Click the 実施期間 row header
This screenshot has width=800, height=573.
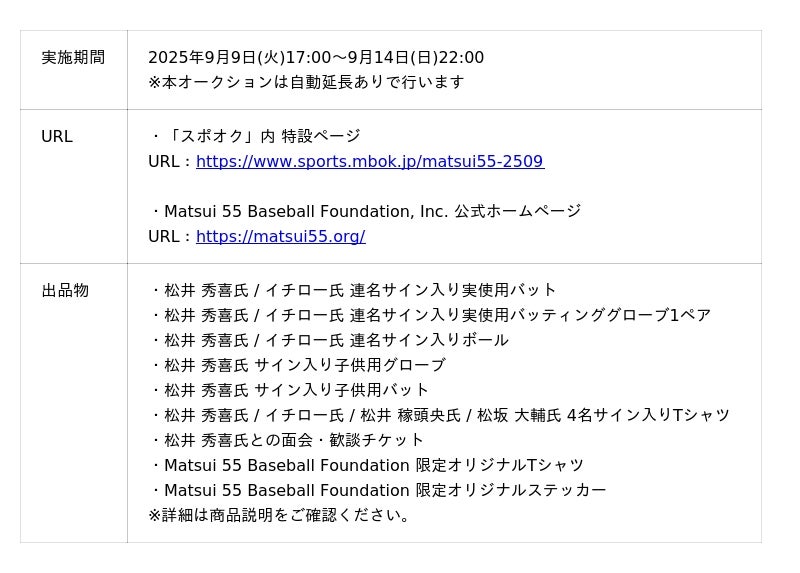(73, 58)
